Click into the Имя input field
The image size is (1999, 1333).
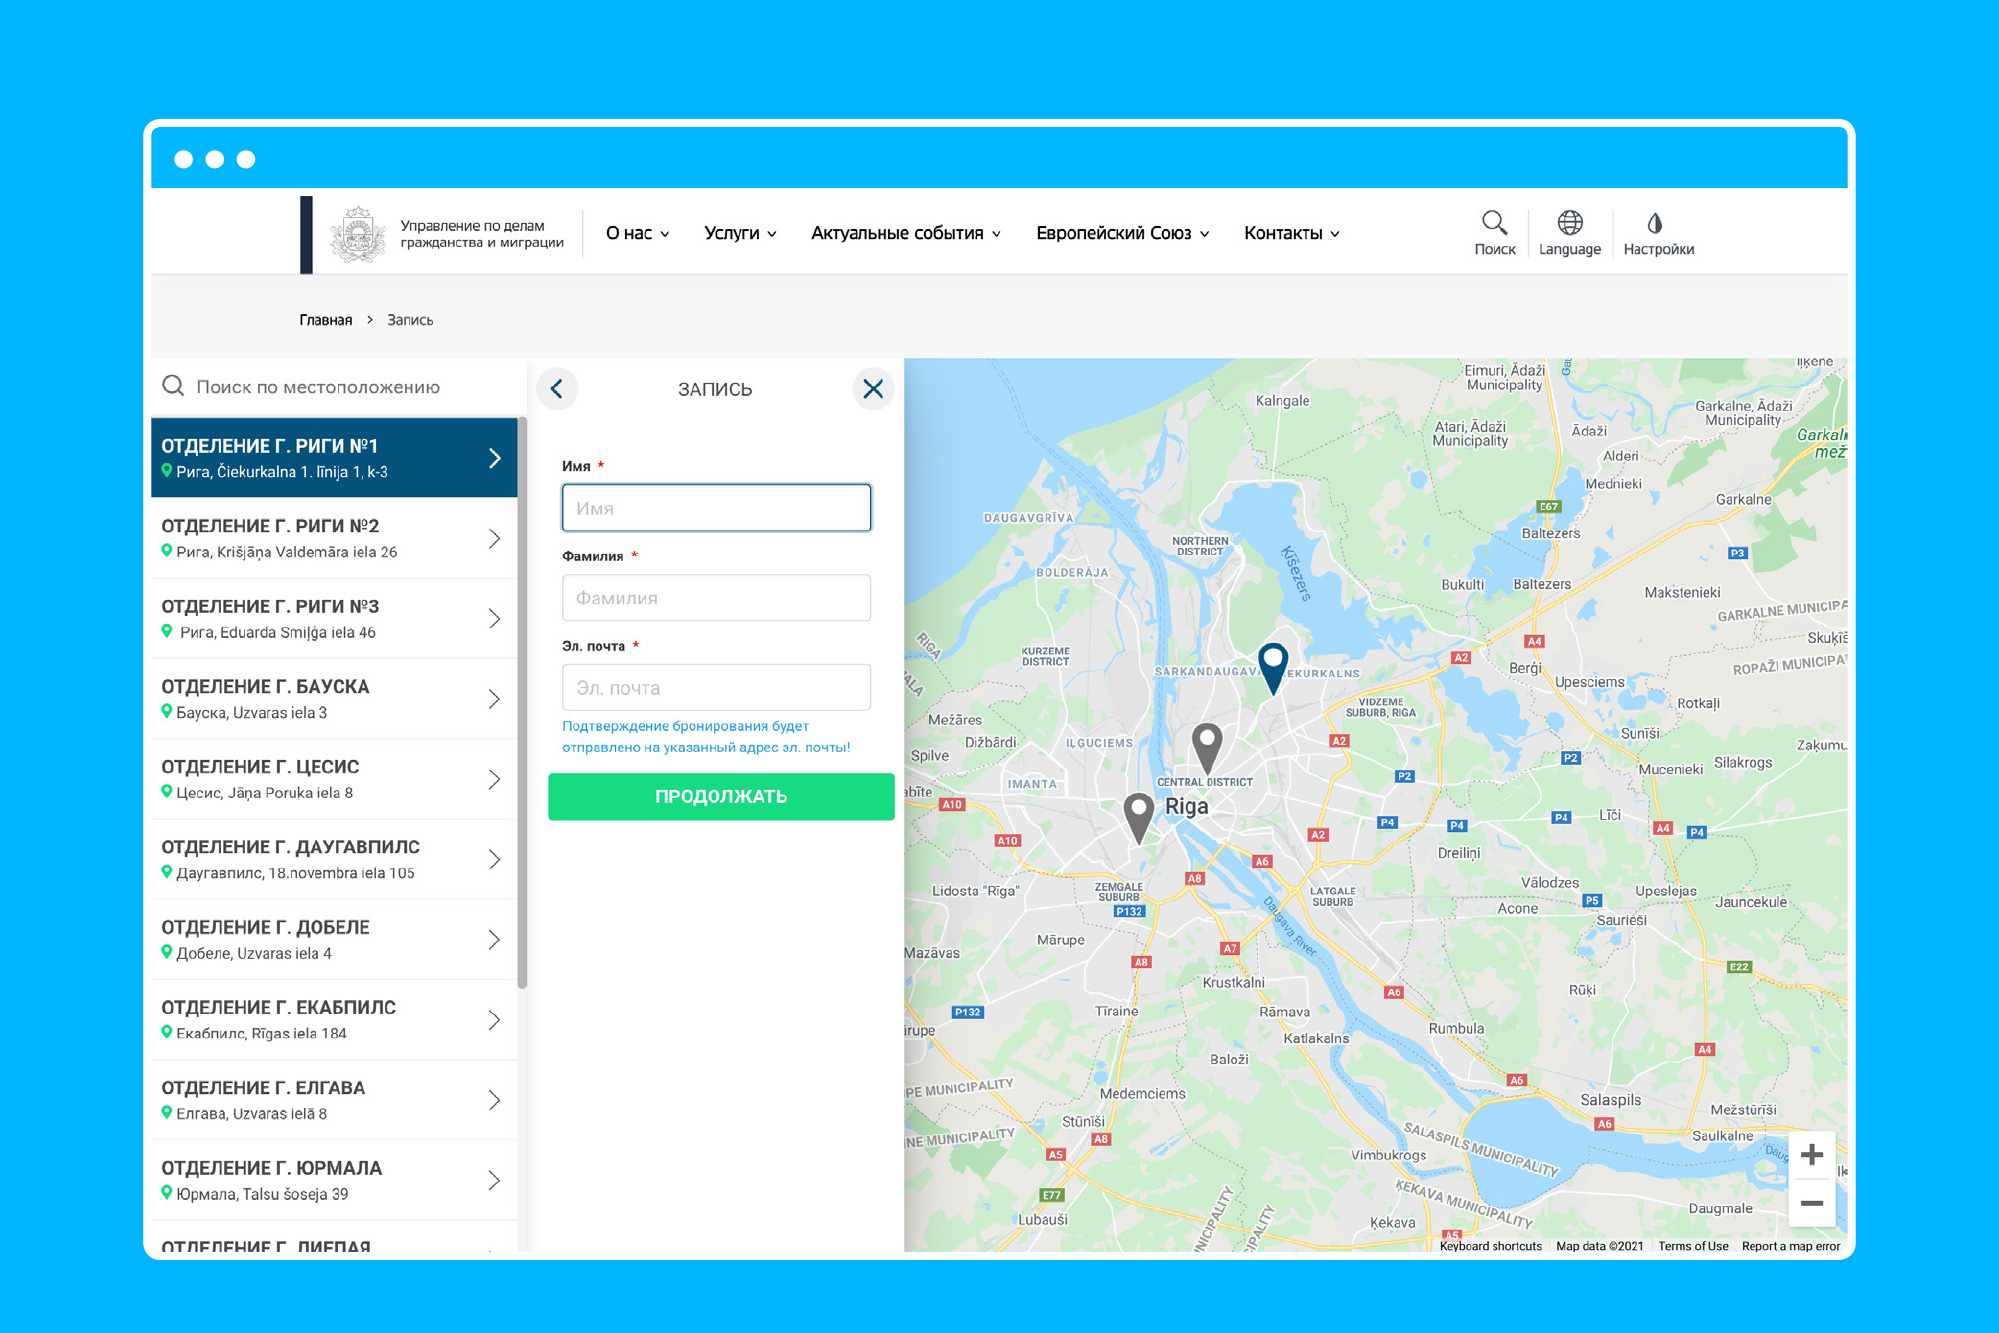click(x=716, y=508)
